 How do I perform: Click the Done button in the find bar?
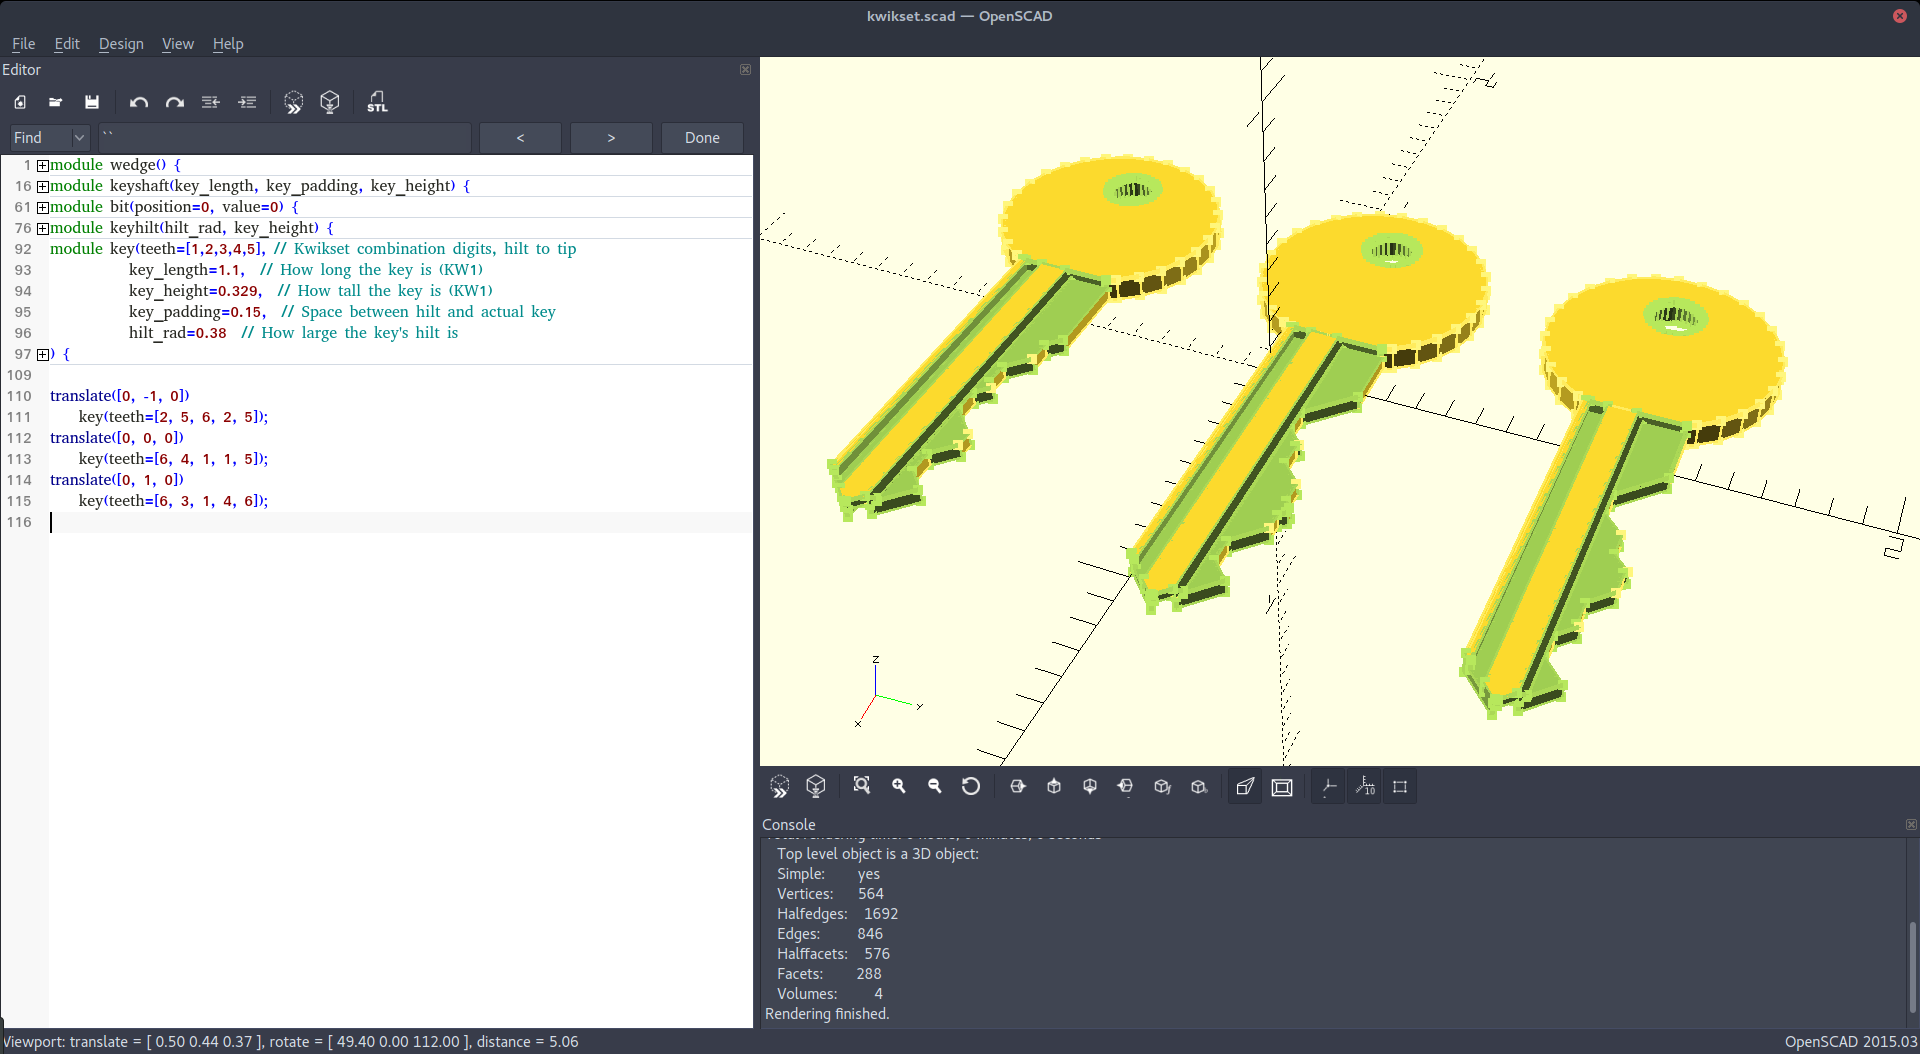(x=702, y=138)
